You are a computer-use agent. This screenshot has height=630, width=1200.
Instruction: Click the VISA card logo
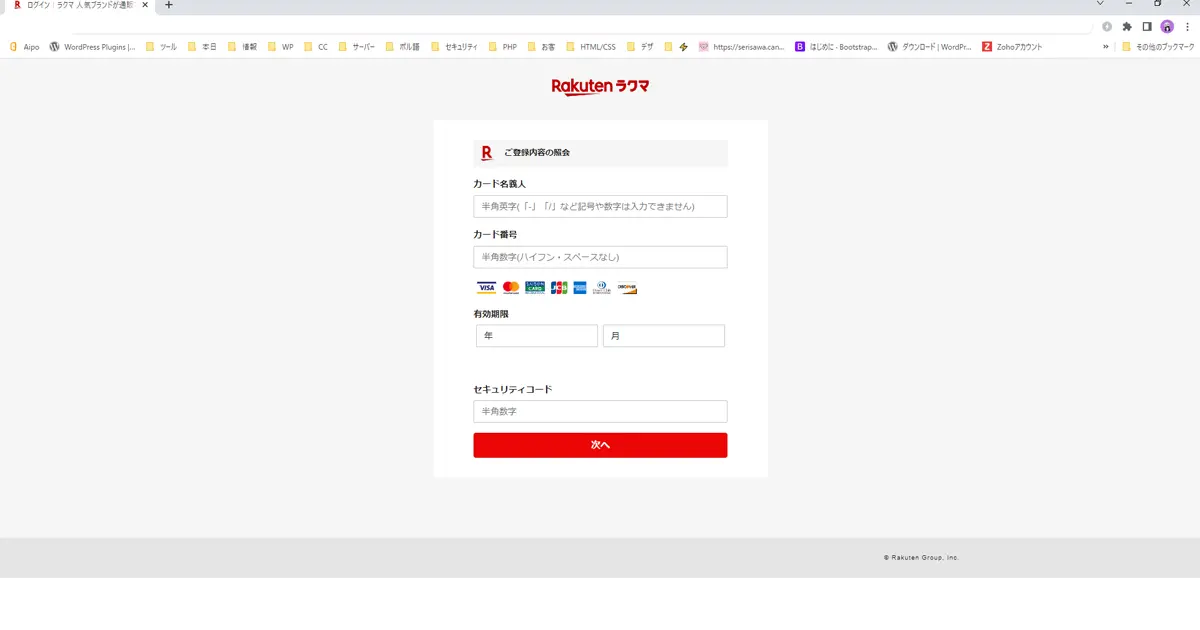486,288
